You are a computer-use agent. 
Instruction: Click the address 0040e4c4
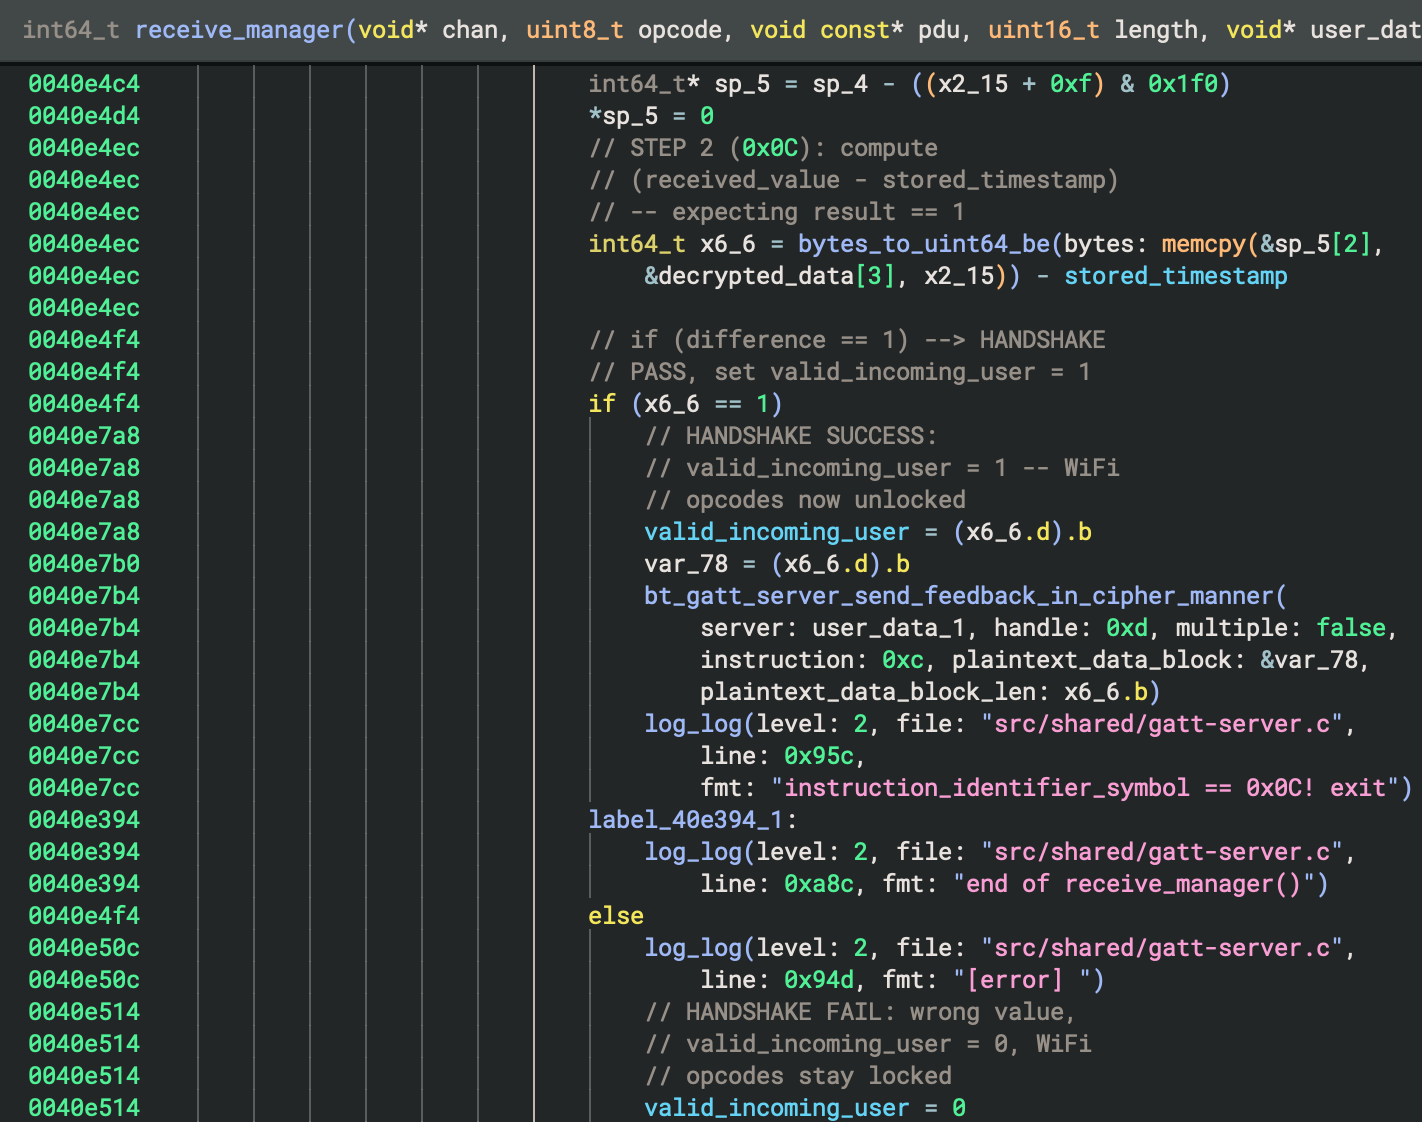[x=84, y=84]
